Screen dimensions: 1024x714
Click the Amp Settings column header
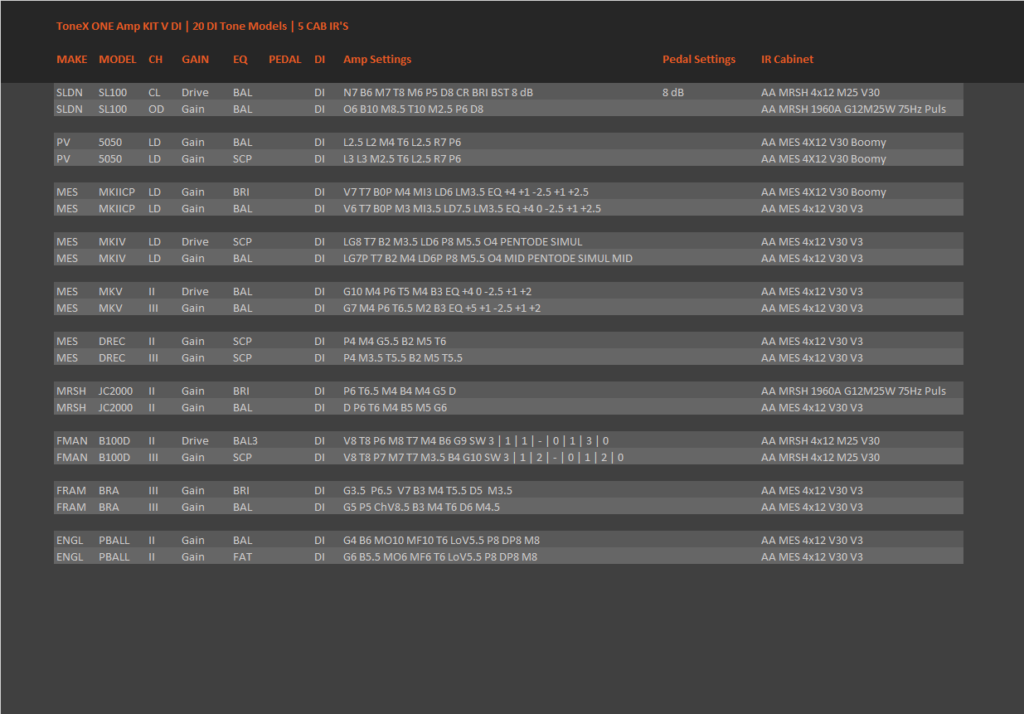[x=377, y=59]
